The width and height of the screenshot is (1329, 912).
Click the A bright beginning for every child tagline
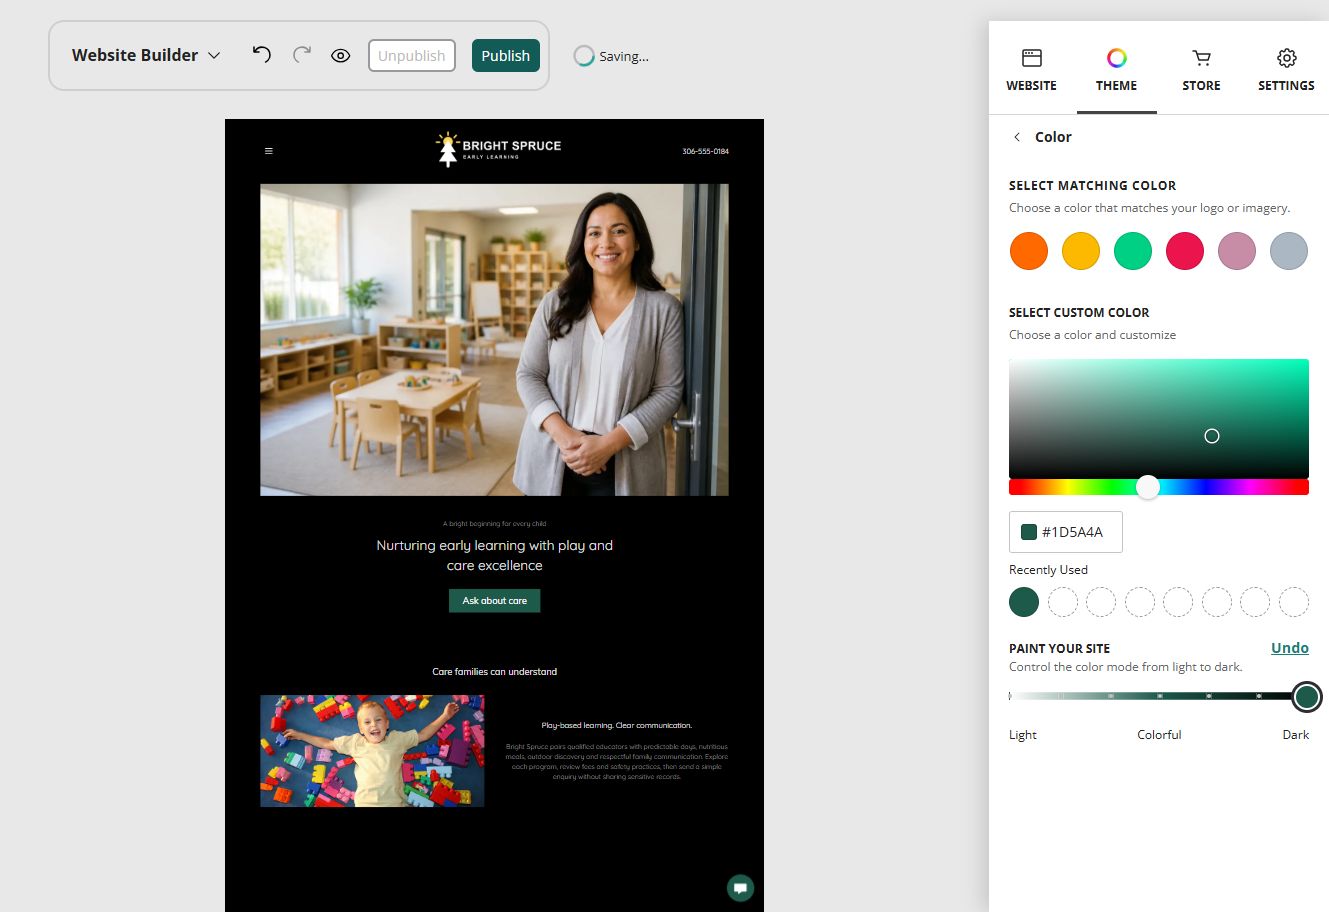point(495,524)
